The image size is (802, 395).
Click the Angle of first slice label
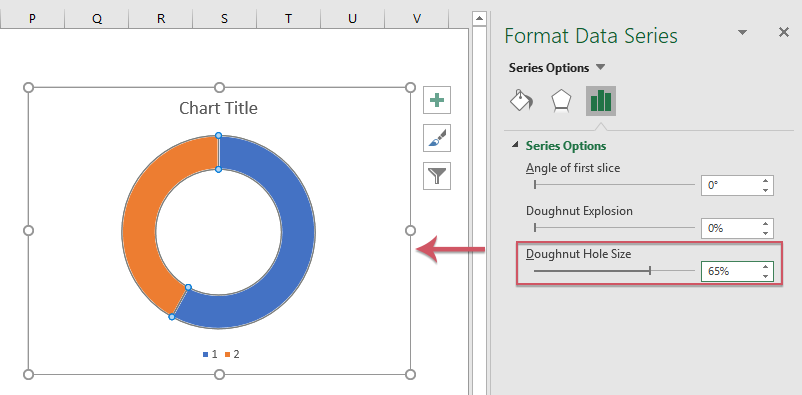pos(573,168)
